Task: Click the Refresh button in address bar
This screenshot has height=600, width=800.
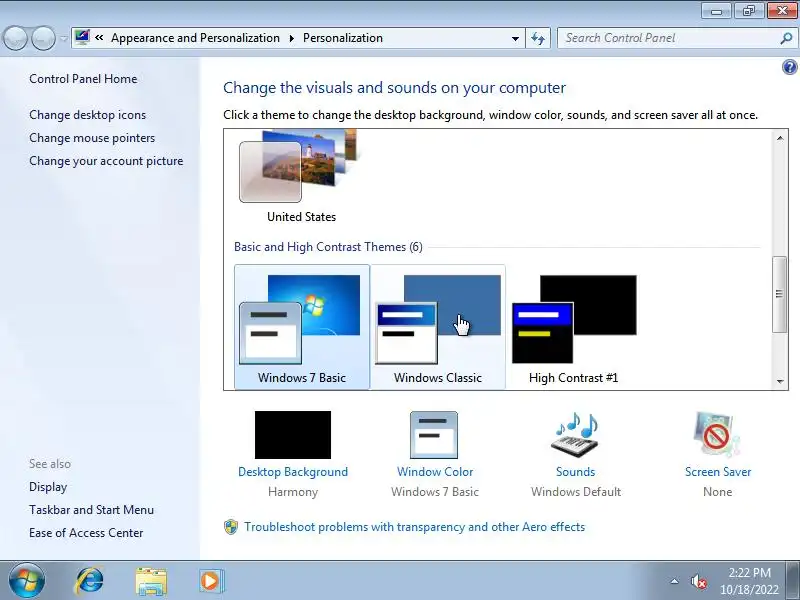Action: click(x=538, y=38)
